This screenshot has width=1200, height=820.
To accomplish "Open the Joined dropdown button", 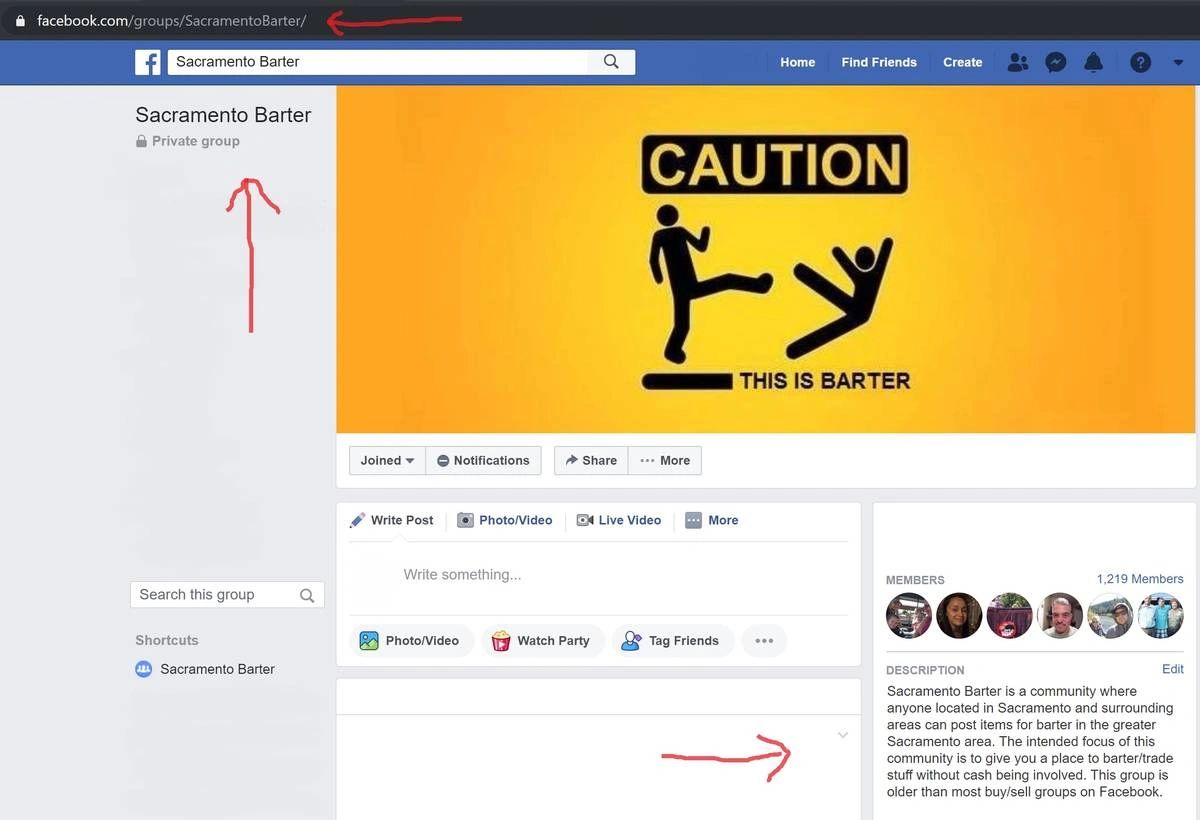I will point(387,460).
